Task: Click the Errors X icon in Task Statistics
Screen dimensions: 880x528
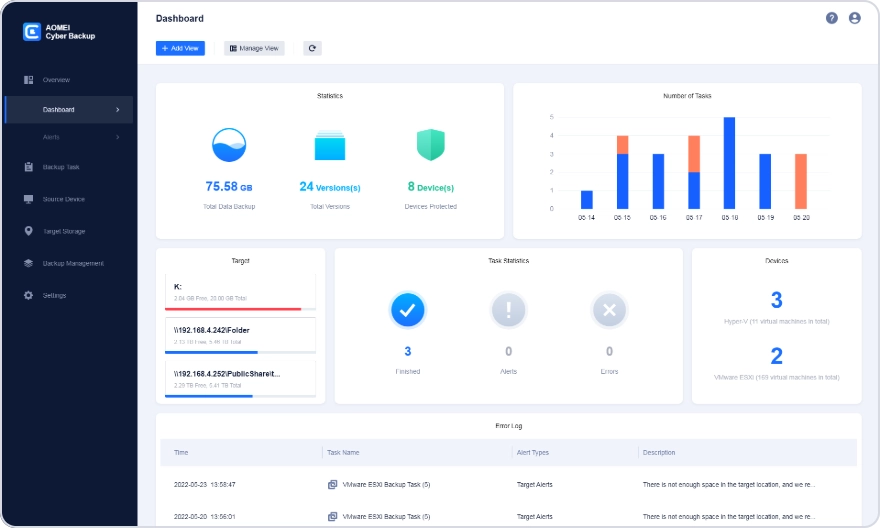Action: (x=609, y=311)
